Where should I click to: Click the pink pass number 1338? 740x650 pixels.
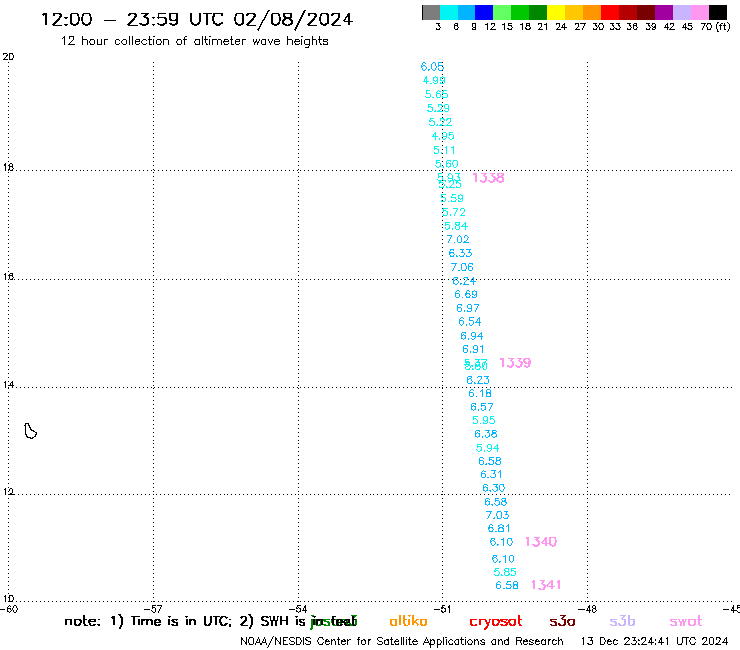click(x=488, y=178)
